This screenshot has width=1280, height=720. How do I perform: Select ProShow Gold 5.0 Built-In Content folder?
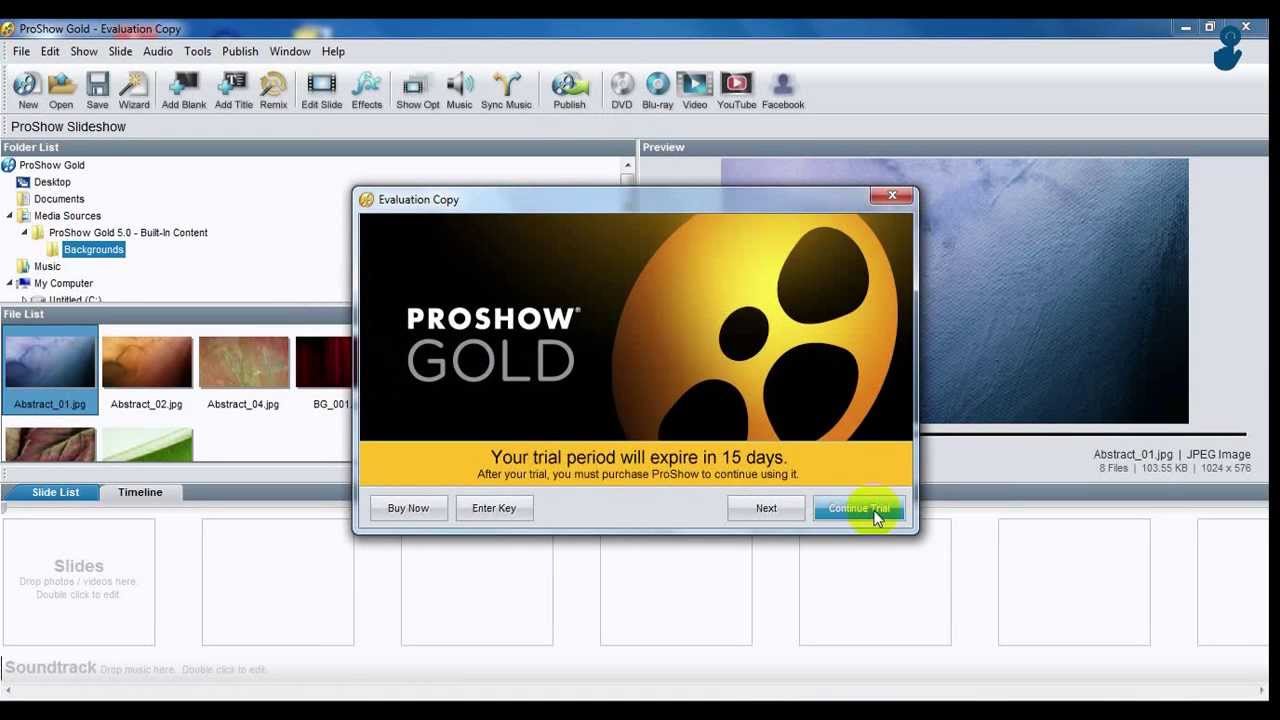coord(128,233)
